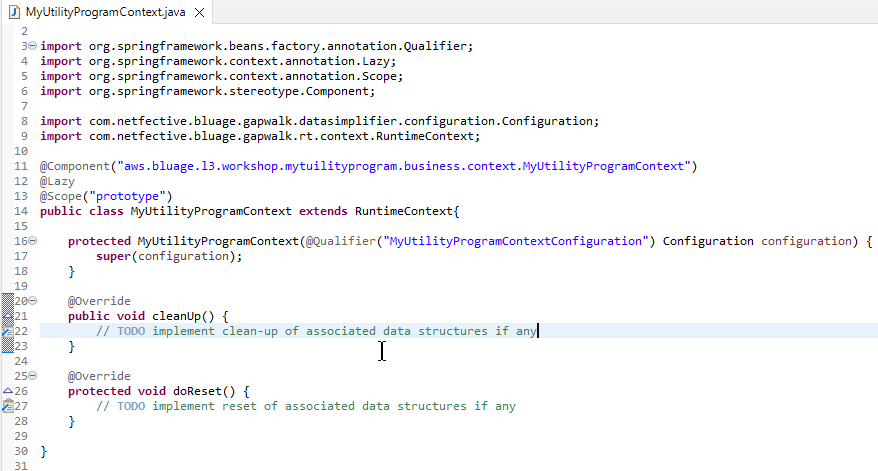Click the @Lazy annotation on line 12
878x471 pixels.
(56, 181)
